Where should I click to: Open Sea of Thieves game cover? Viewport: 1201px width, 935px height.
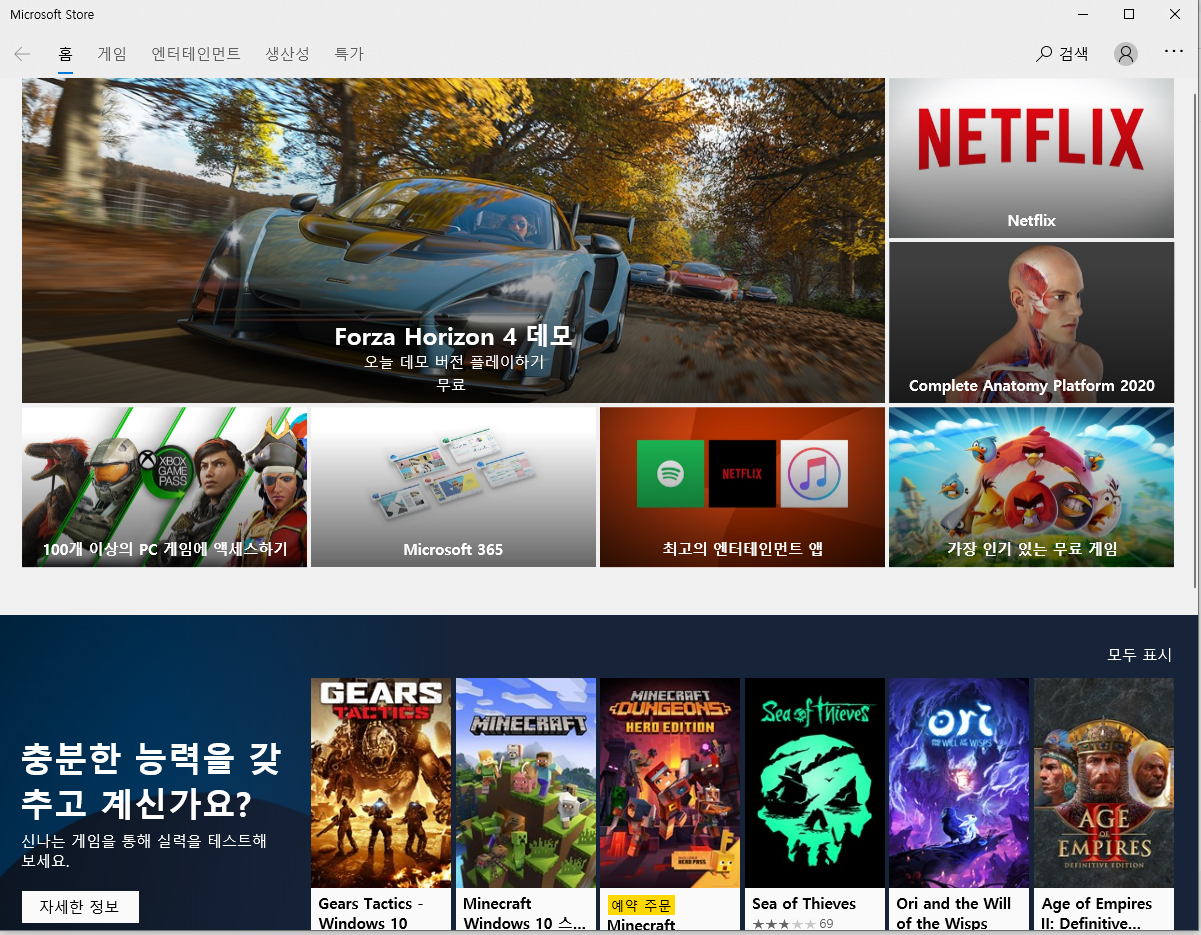pos(815,783)
